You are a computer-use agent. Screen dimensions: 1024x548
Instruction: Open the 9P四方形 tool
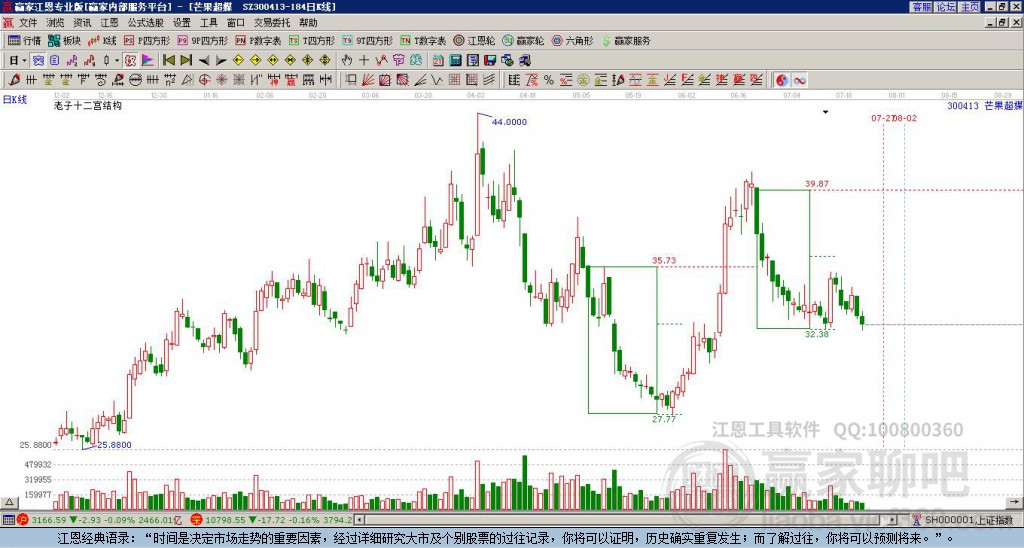tap(203, 40)
